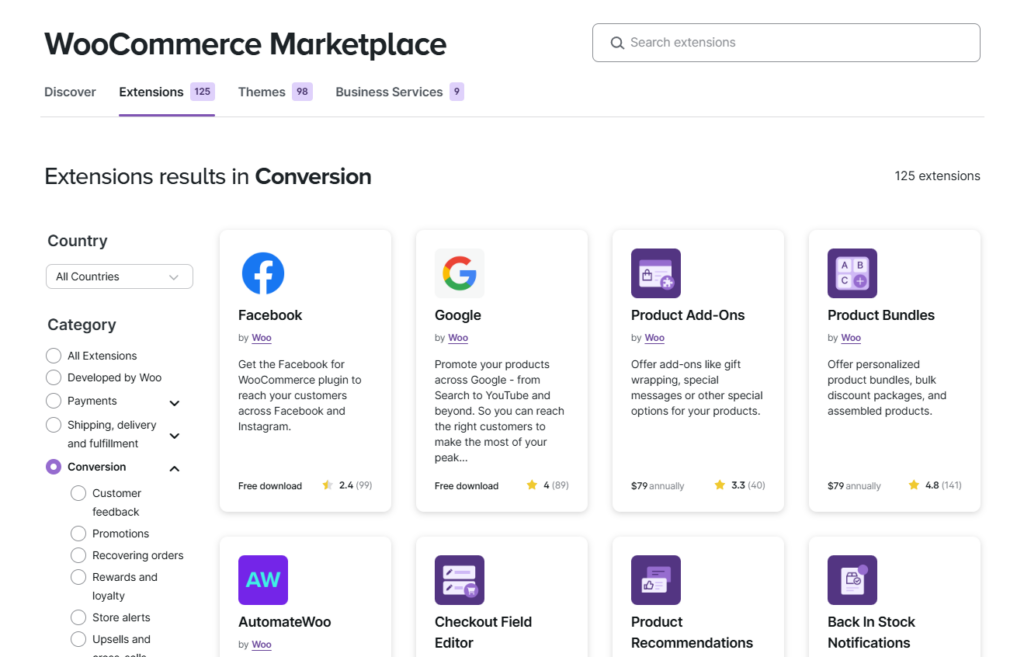1024x657 pixels.
Task: Open Back In Stock Notifications title
Action: pos(871,632)
